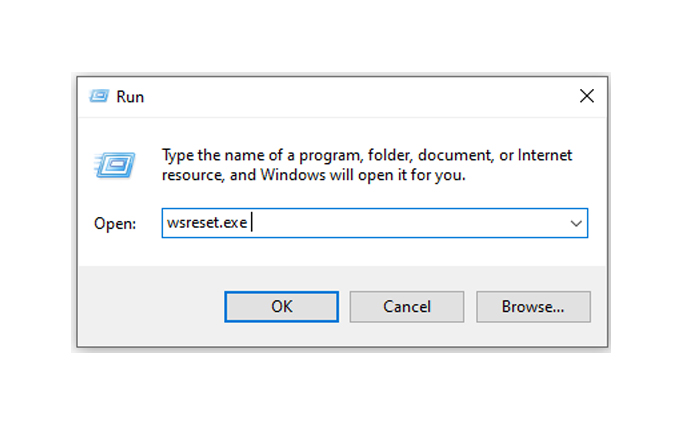Click on the wsreset.exe text
This screenshot has height=430, width=700.
207,224
